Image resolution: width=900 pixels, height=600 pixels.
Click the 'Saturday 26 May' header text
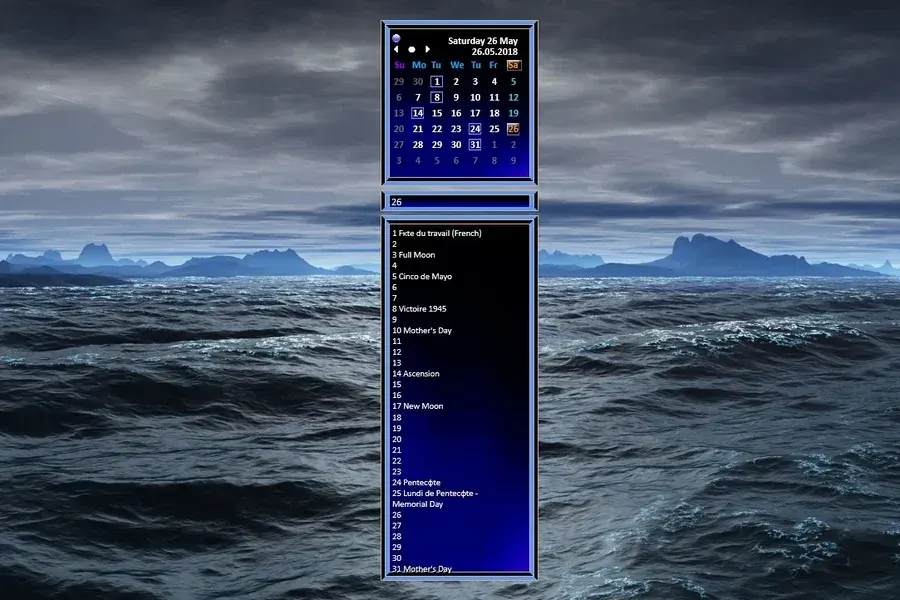click(483, 41)
